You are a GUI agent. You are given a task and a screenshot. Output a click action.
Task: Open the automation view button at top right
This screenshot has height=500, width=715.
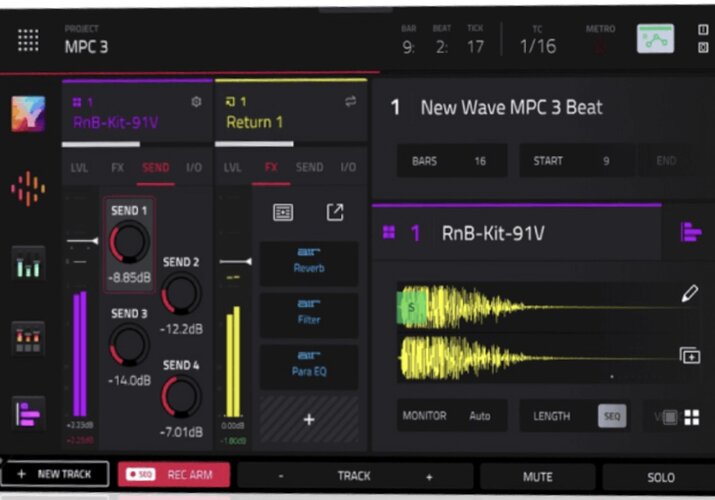coord(655,39)
